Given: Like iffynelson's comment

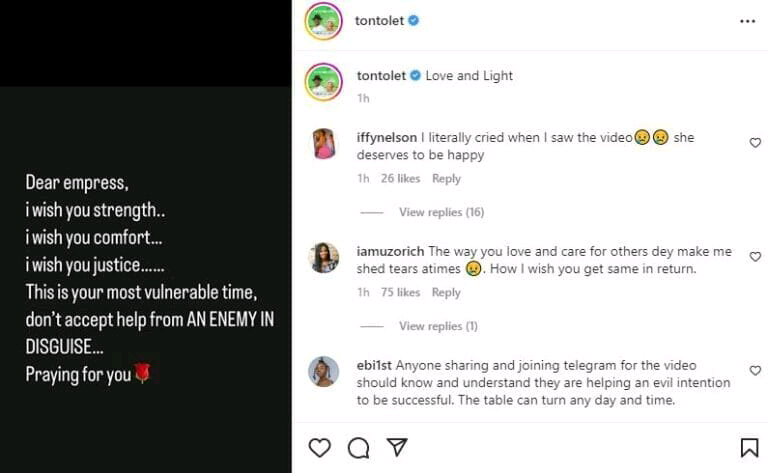Looking at the screenshot, I should 755,143.
